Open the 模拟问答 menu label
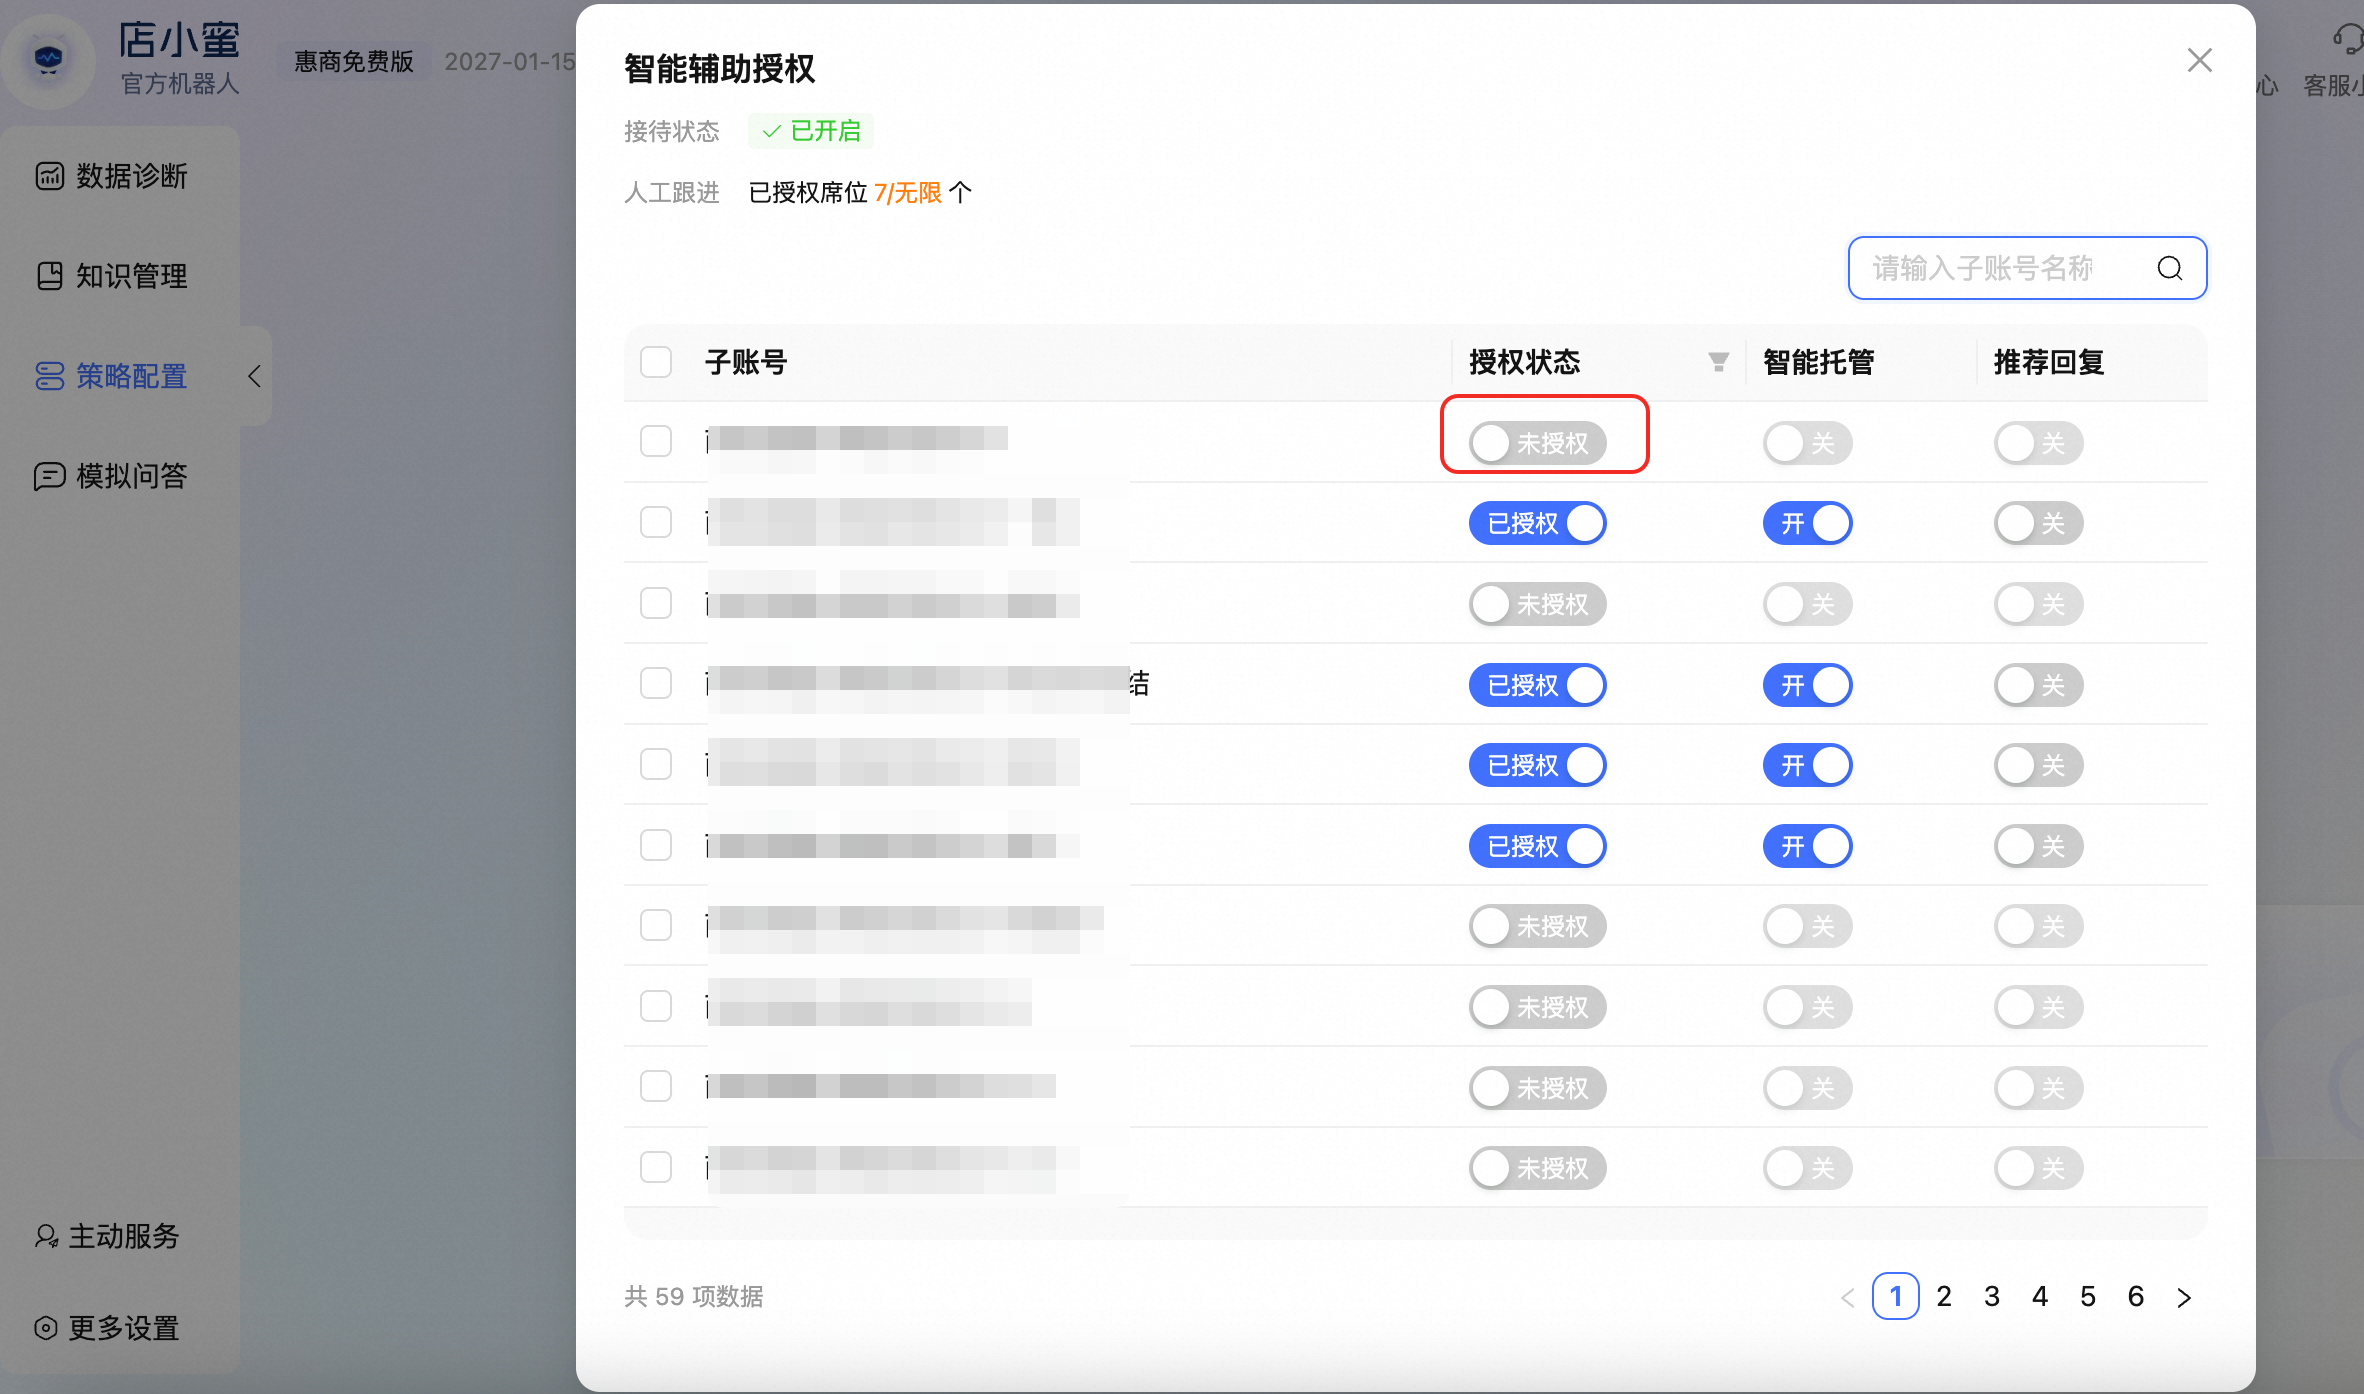The width and height of the screenshot is (2364, 1394). pyautogui.click(x=132, y=476)
